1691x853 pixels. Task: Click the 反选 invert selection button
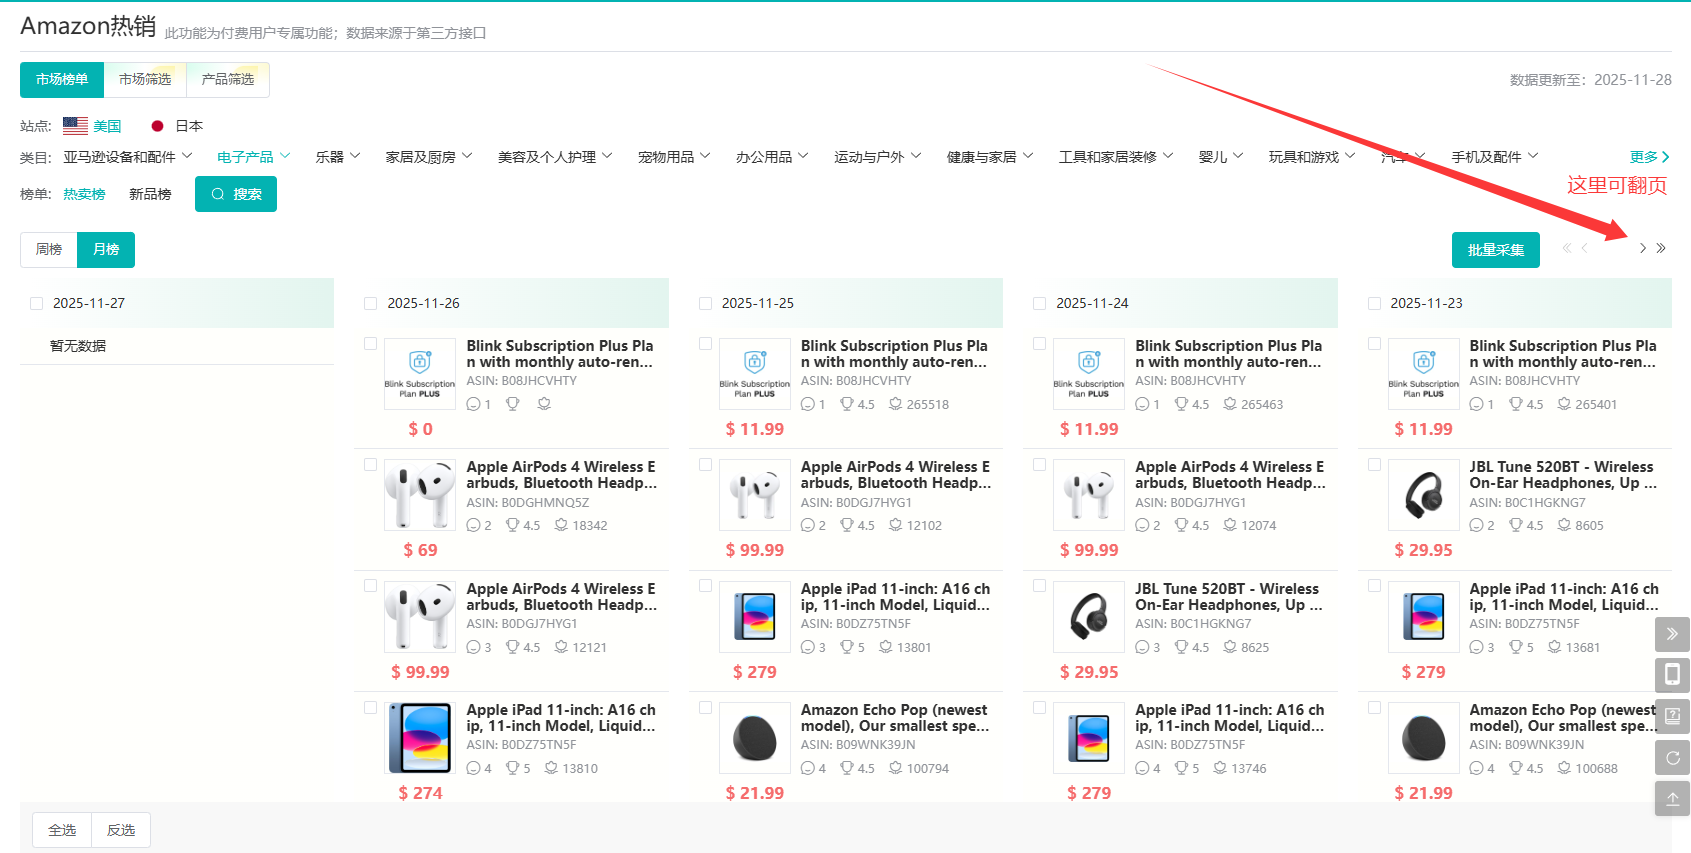tap(121, 830)
